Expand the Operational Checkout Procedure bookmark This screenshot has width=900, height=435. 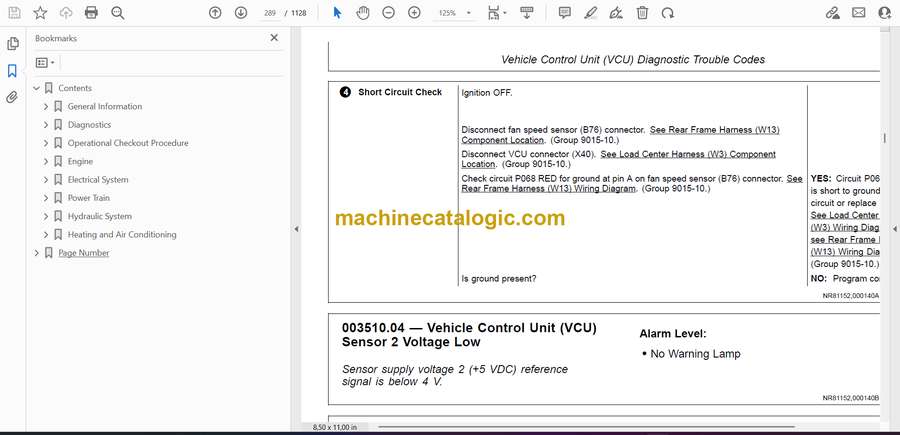(x=46, y=143)
